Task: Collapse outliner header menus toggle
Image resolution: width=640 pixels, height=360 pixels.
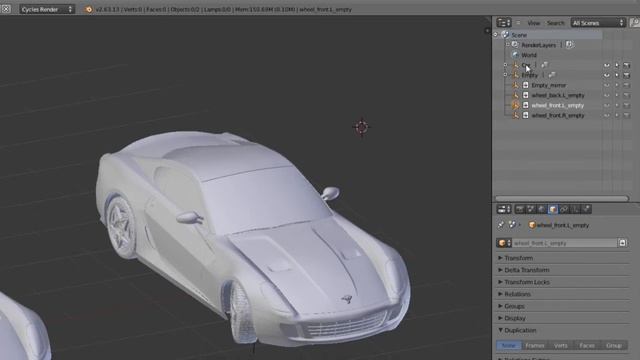Action: tap(518, 23)
